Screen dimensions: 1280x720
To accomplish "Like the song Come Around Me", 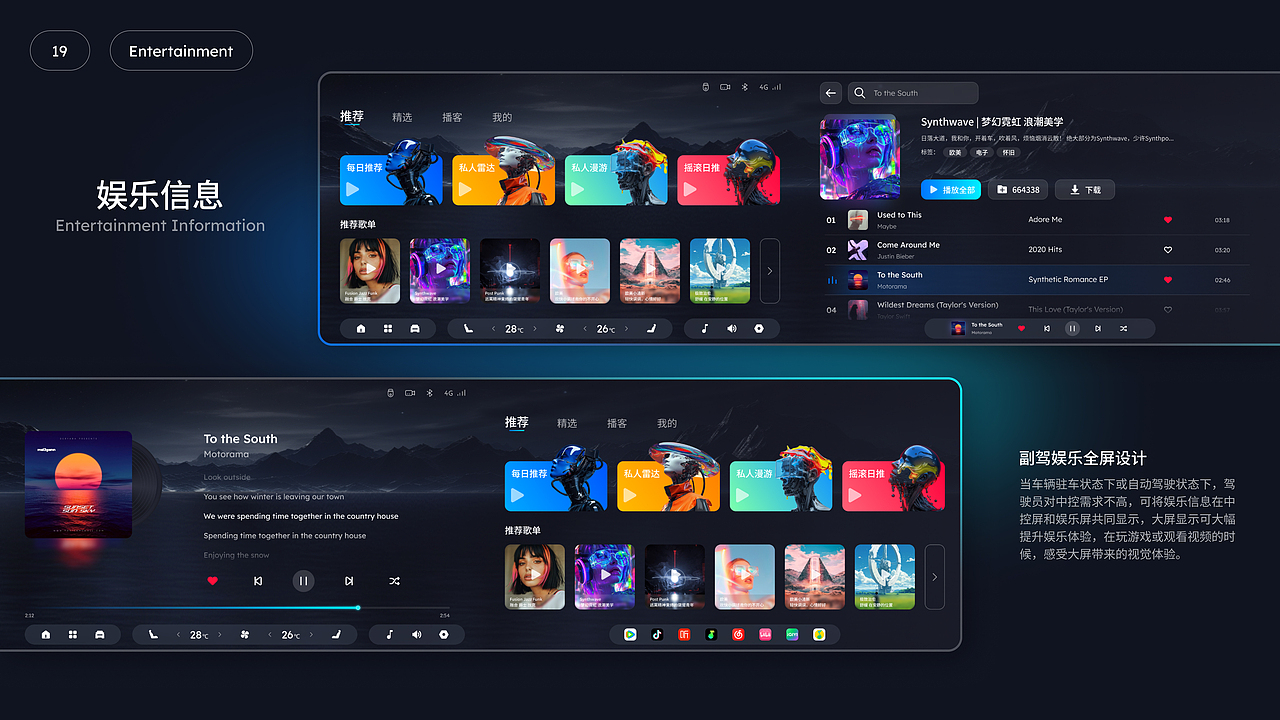I will (1167, 250).
